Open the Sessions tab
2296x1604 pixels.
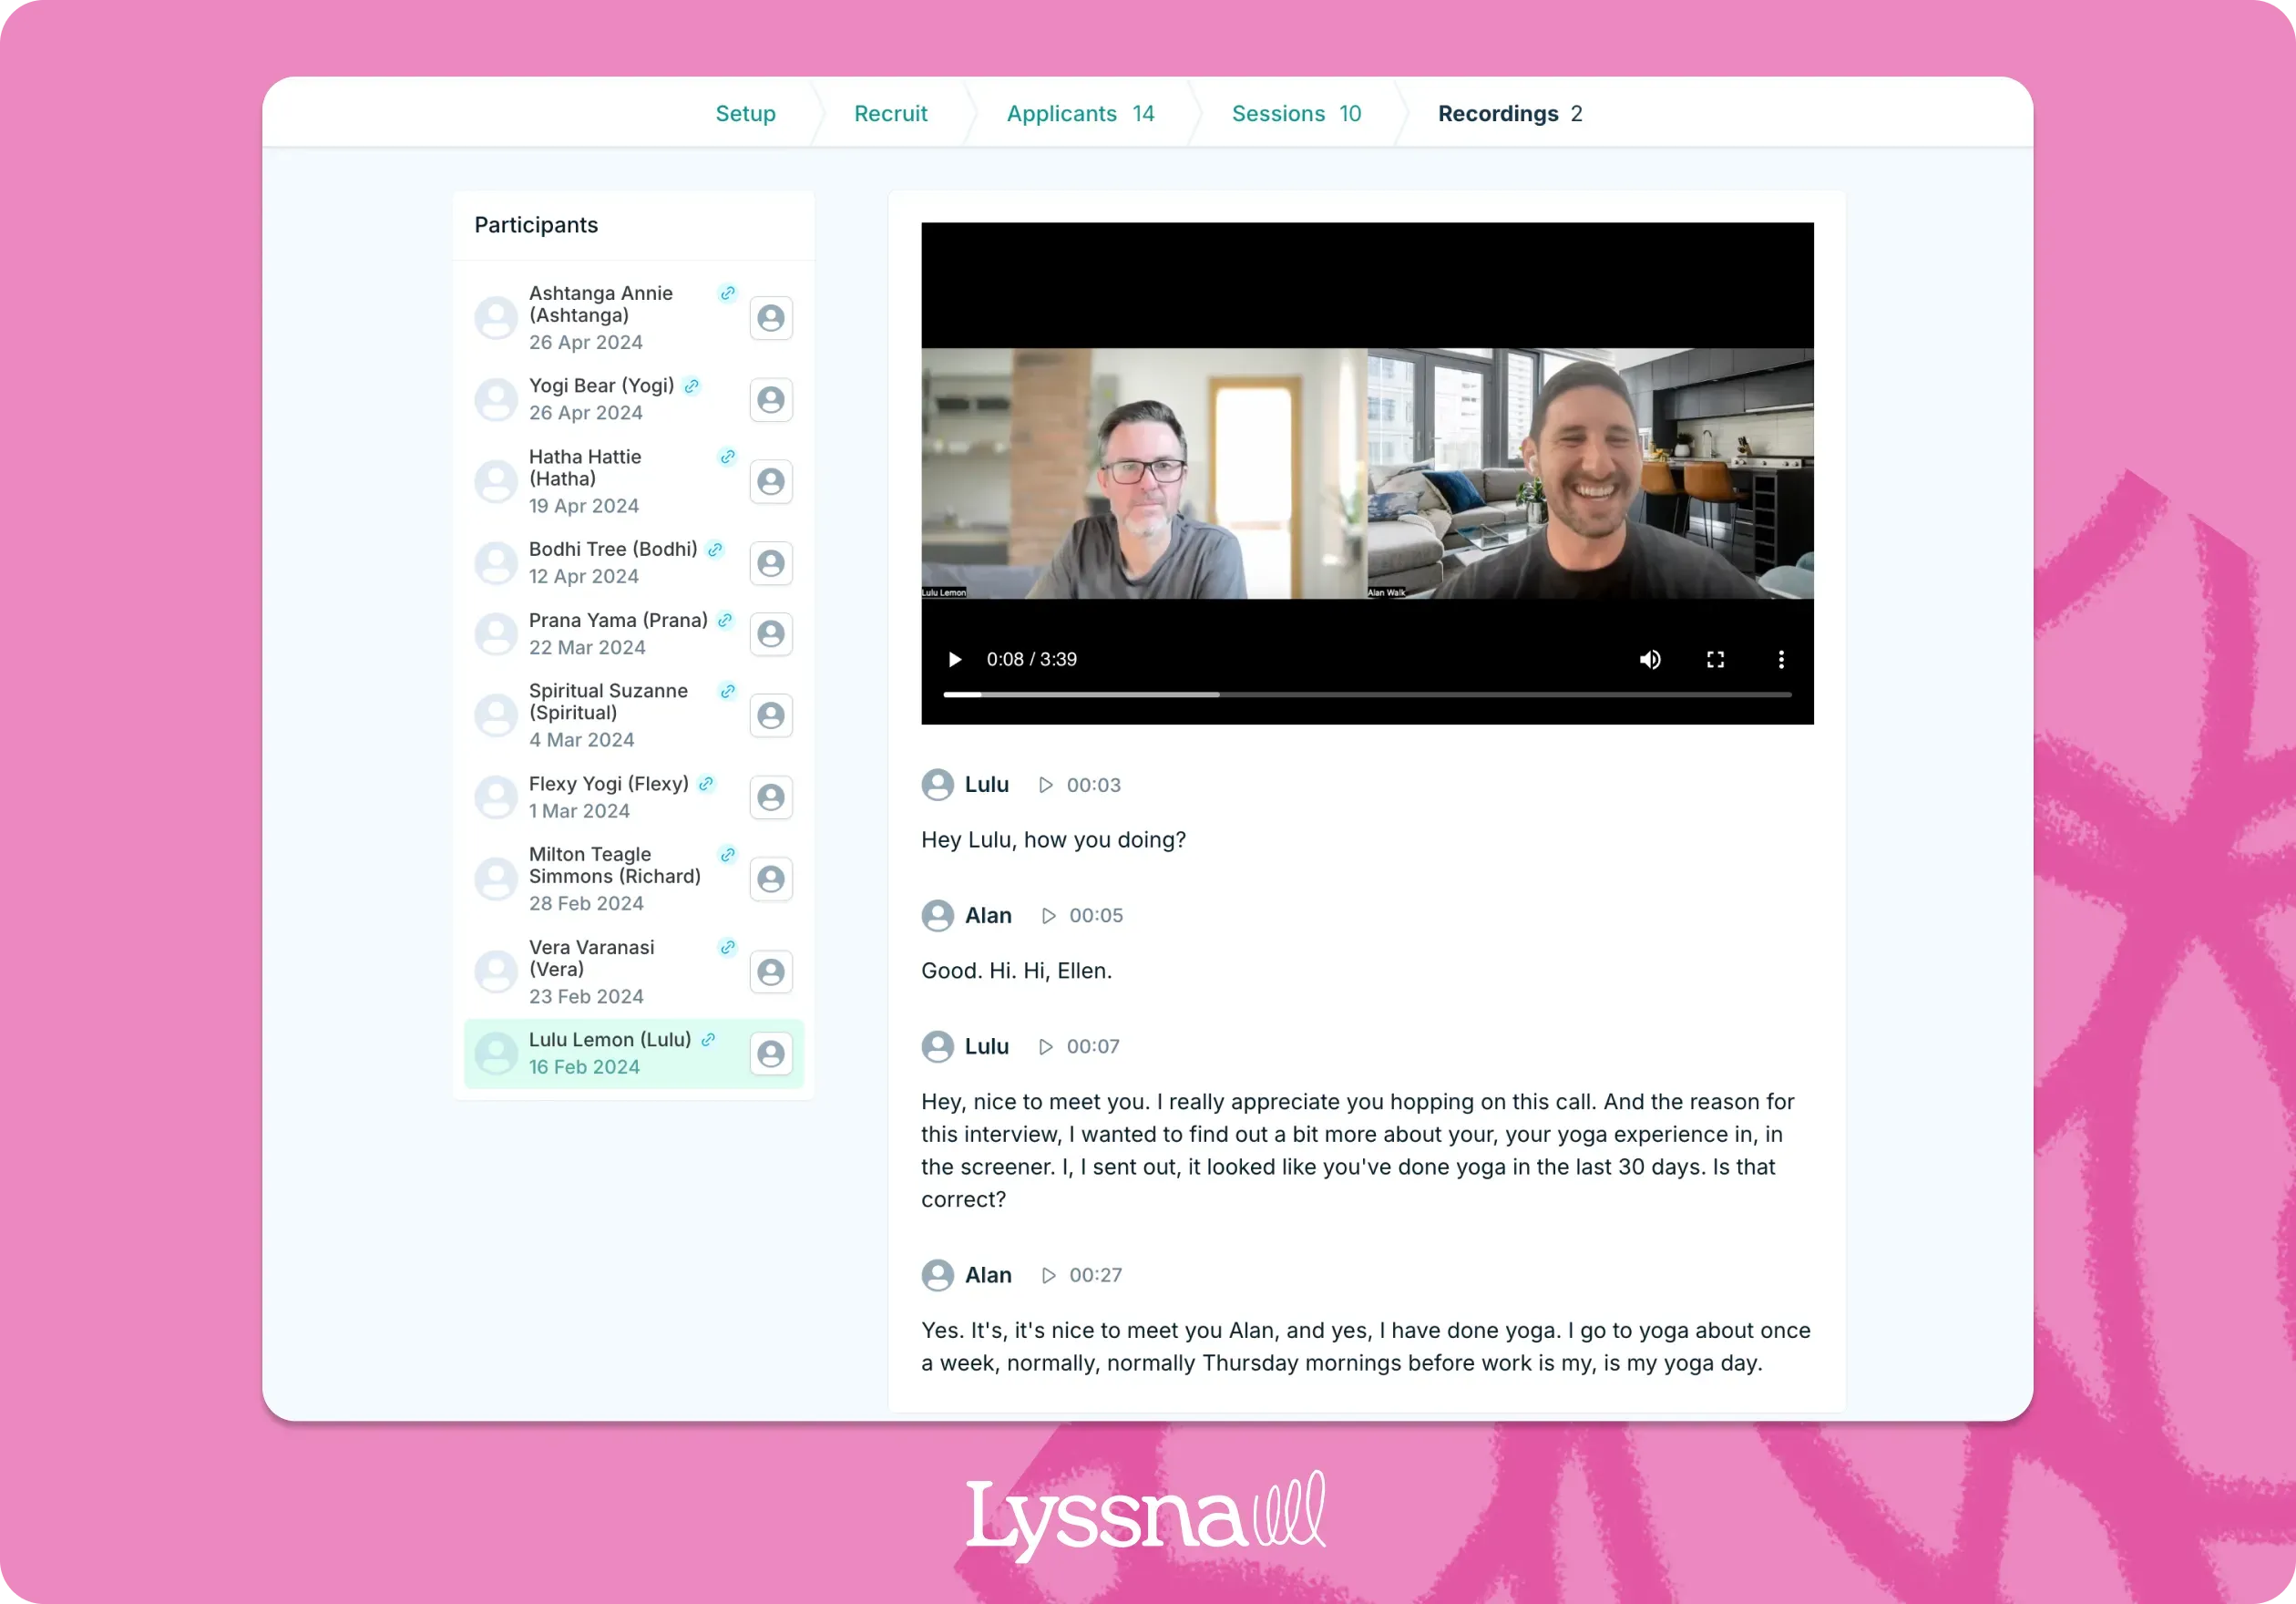coord(1295,113)
